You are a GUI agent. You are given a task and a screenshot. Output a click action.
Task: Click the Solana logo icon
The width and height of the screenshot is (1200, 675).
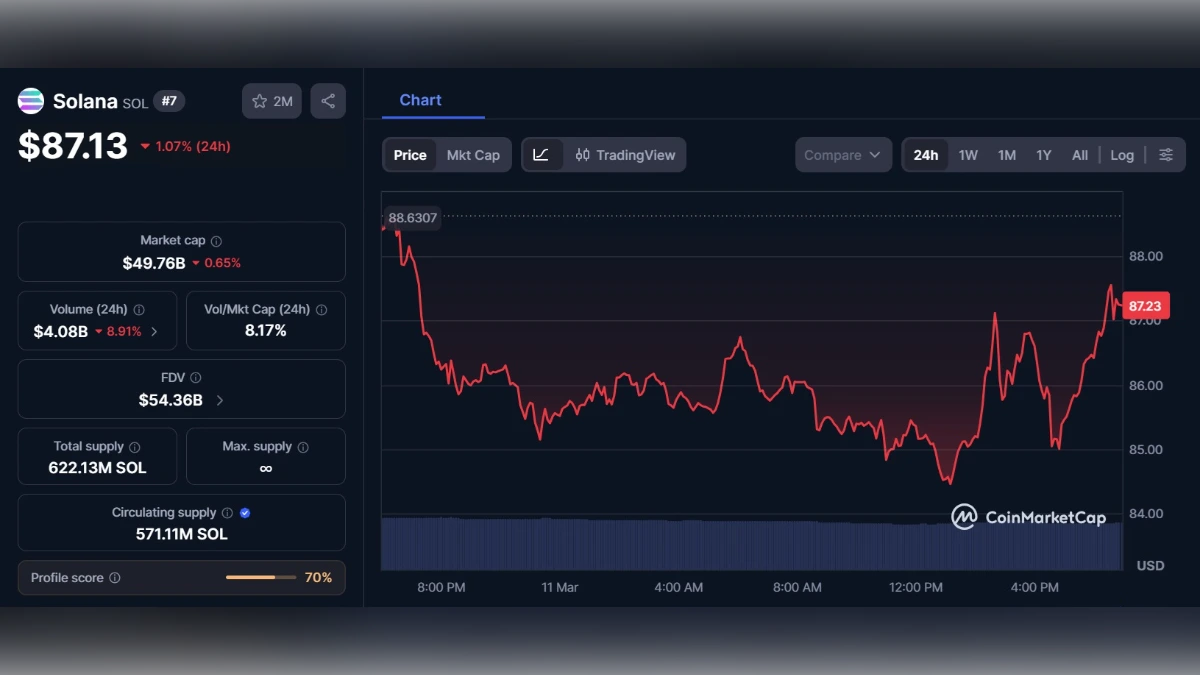tap(30, 101)
